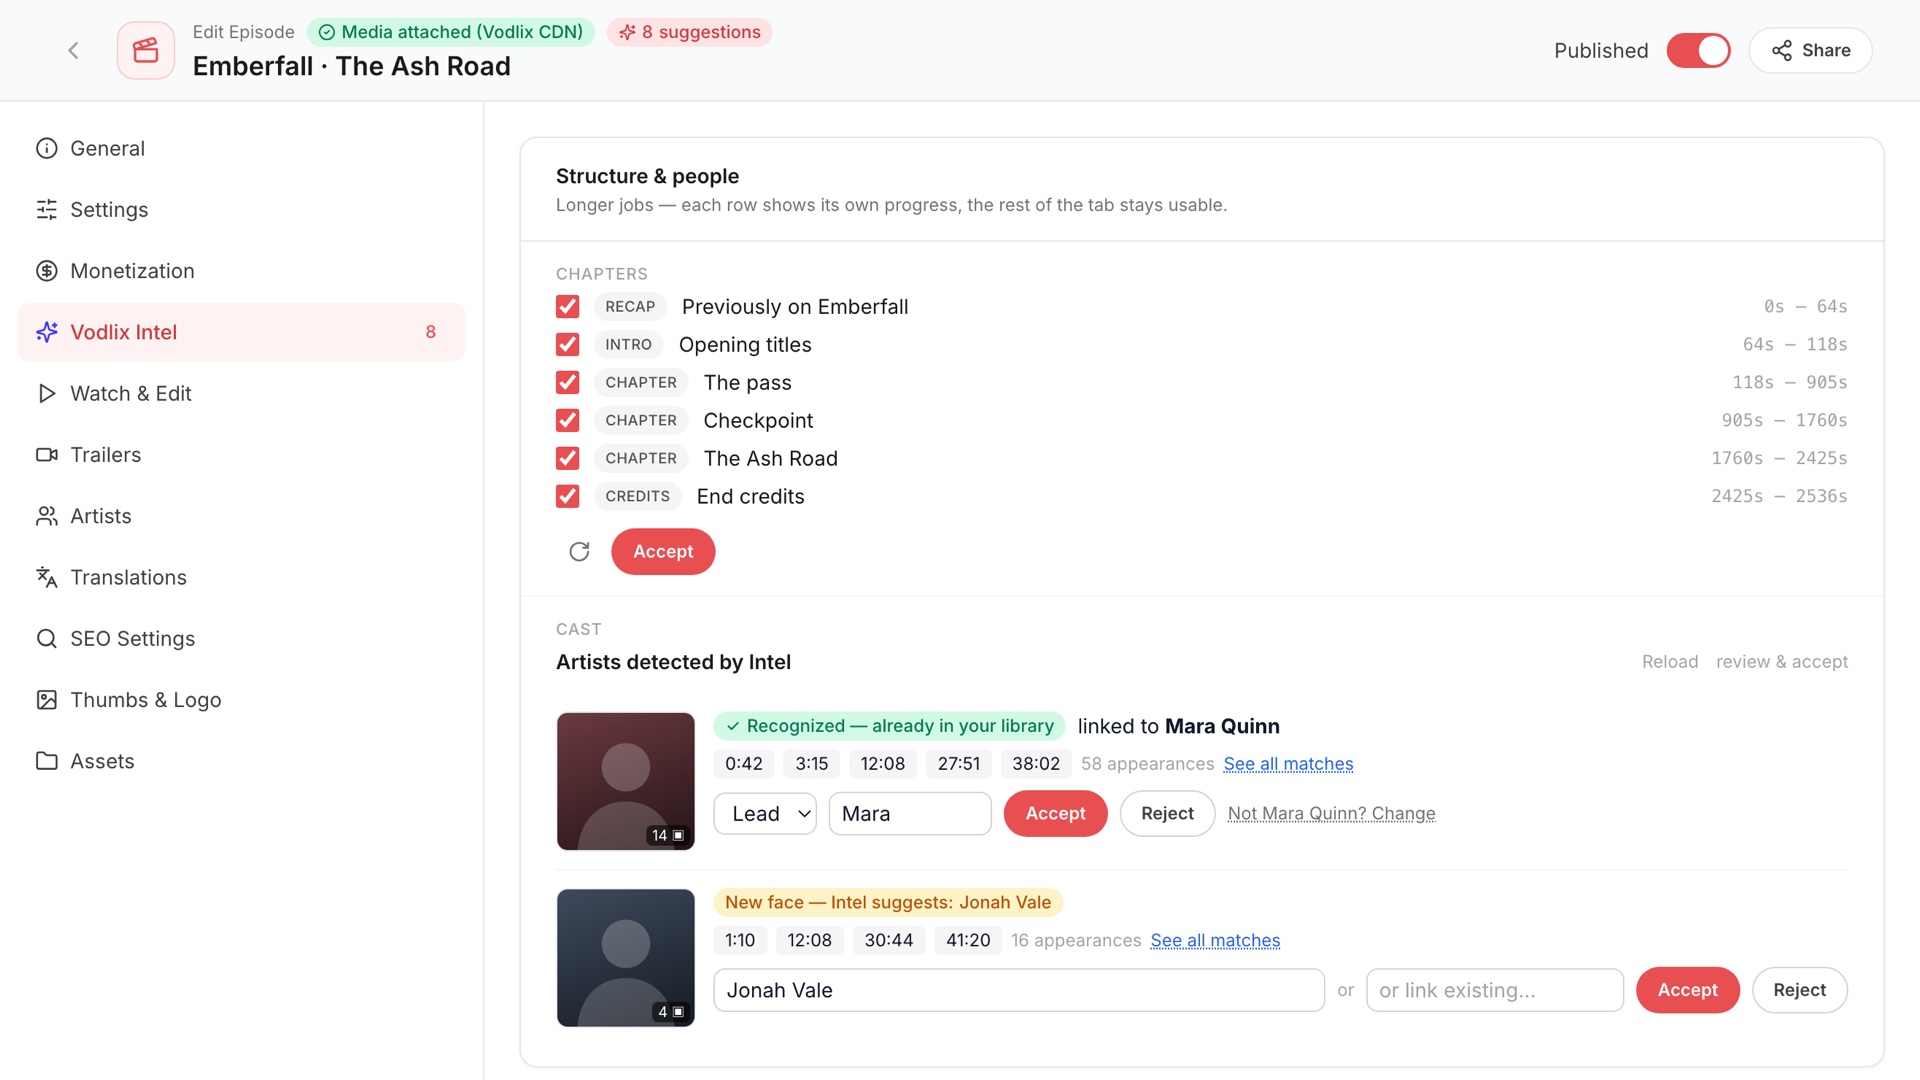Reject the Mara Quinn artist match

point(1167,814)
